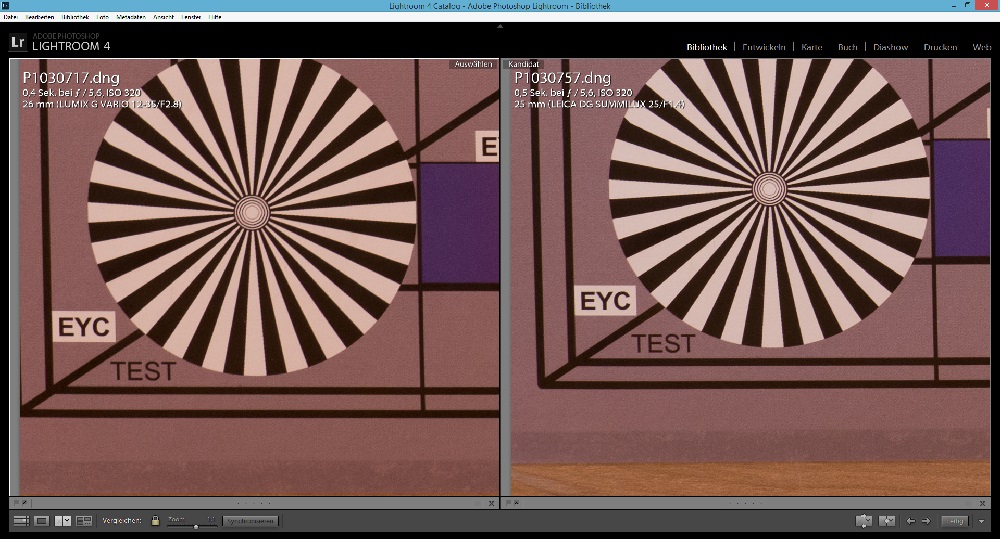Image resolution: width=1001 pixels, height=539 pixels.
Task: Switch to Grid view icon in toolbar
Action: [x=21, y=521]
